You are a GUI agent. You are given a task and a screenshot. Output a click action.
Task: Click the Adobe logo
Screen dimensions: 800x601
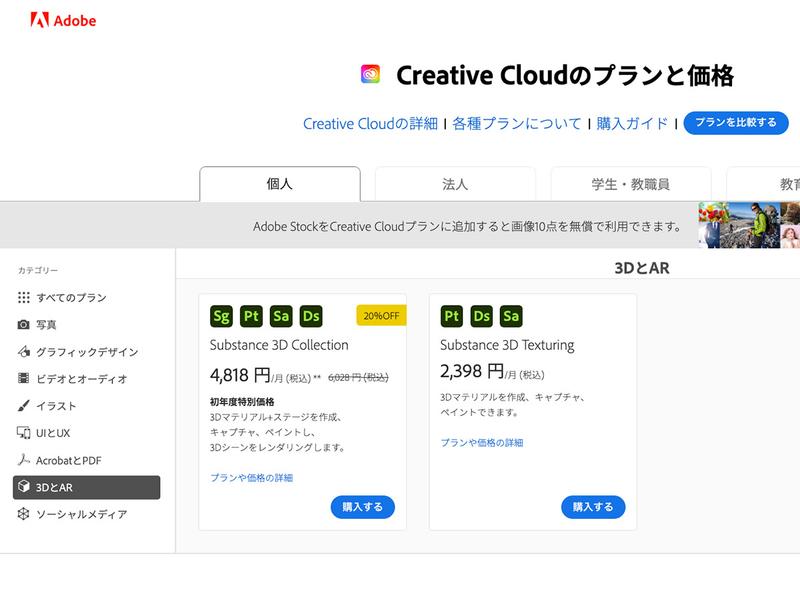[63, 20]
